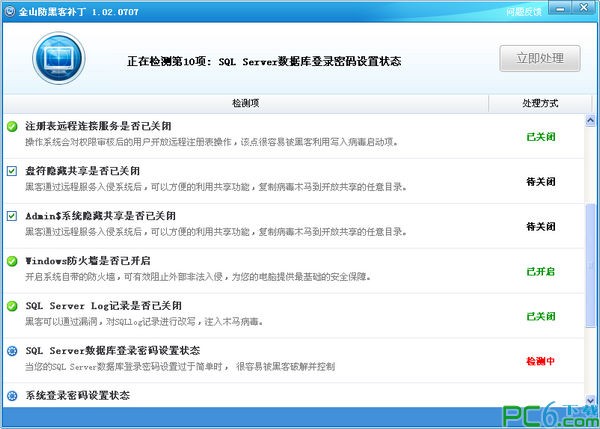This screenshot has height=429, width=600.
Task: Click the app shield icon in the title bar
Action: (10, 11)
